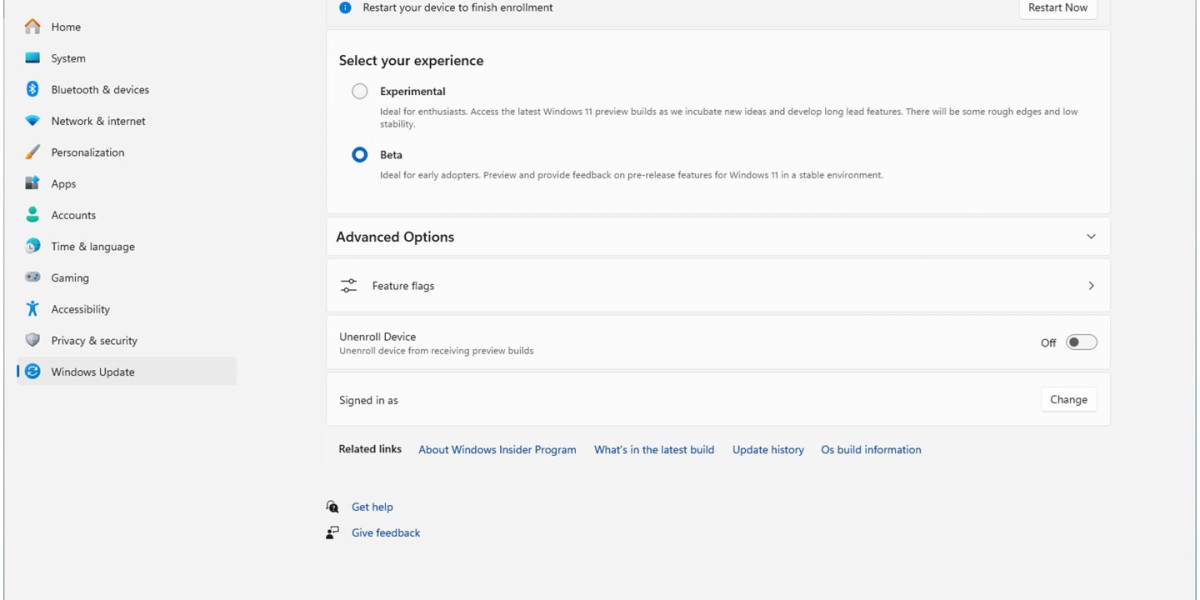Open the Os build information link
This screenshot has height=600, width=1200.
[871, 450]
